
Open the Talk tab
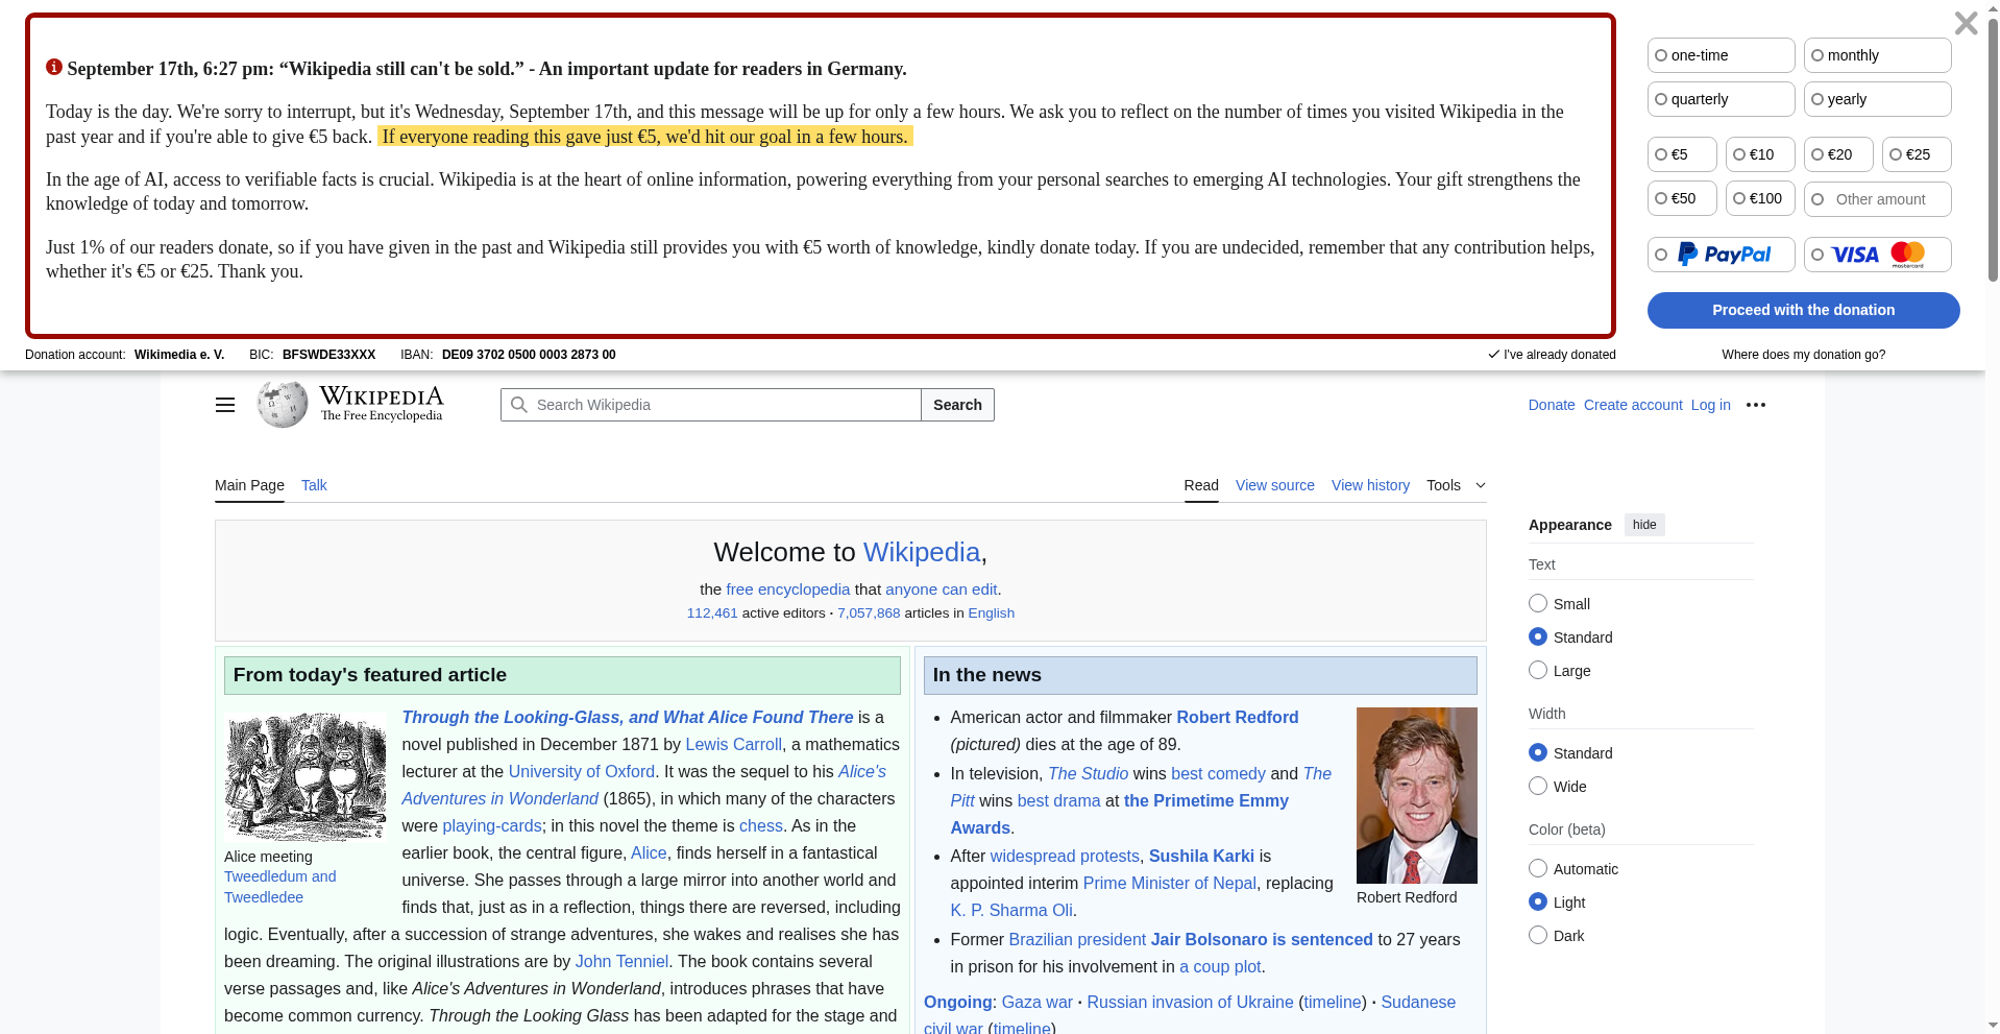pos(314,485)
